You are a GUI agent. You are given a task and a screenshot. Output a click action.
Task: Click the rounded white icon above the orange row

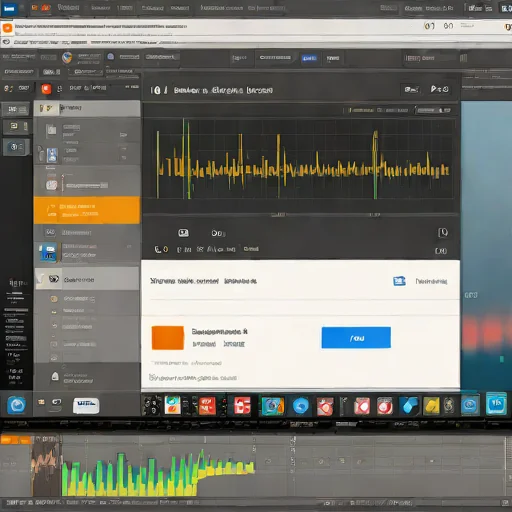[51, 185]
